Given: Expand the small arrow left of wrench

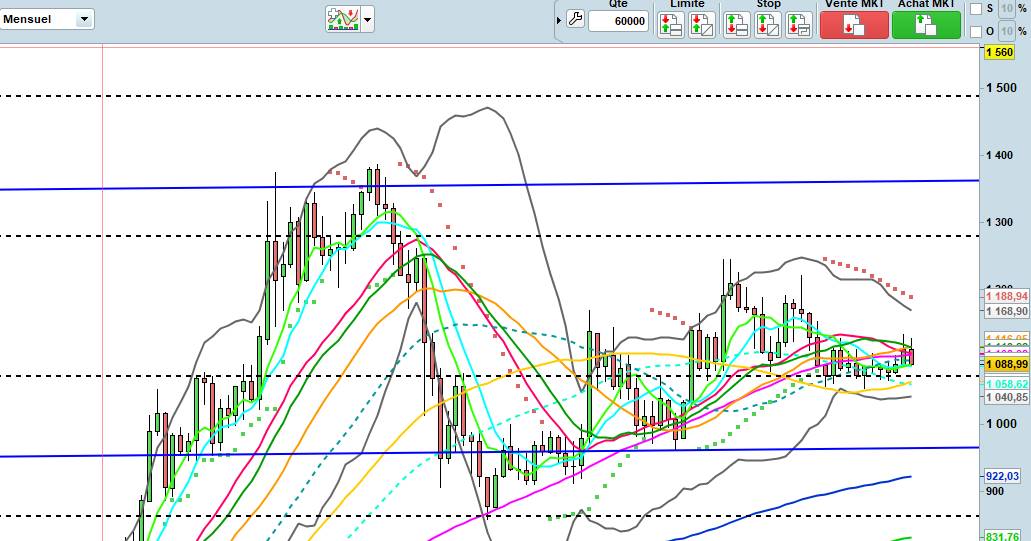Looking at the screenshot, I should click(559, 19).
